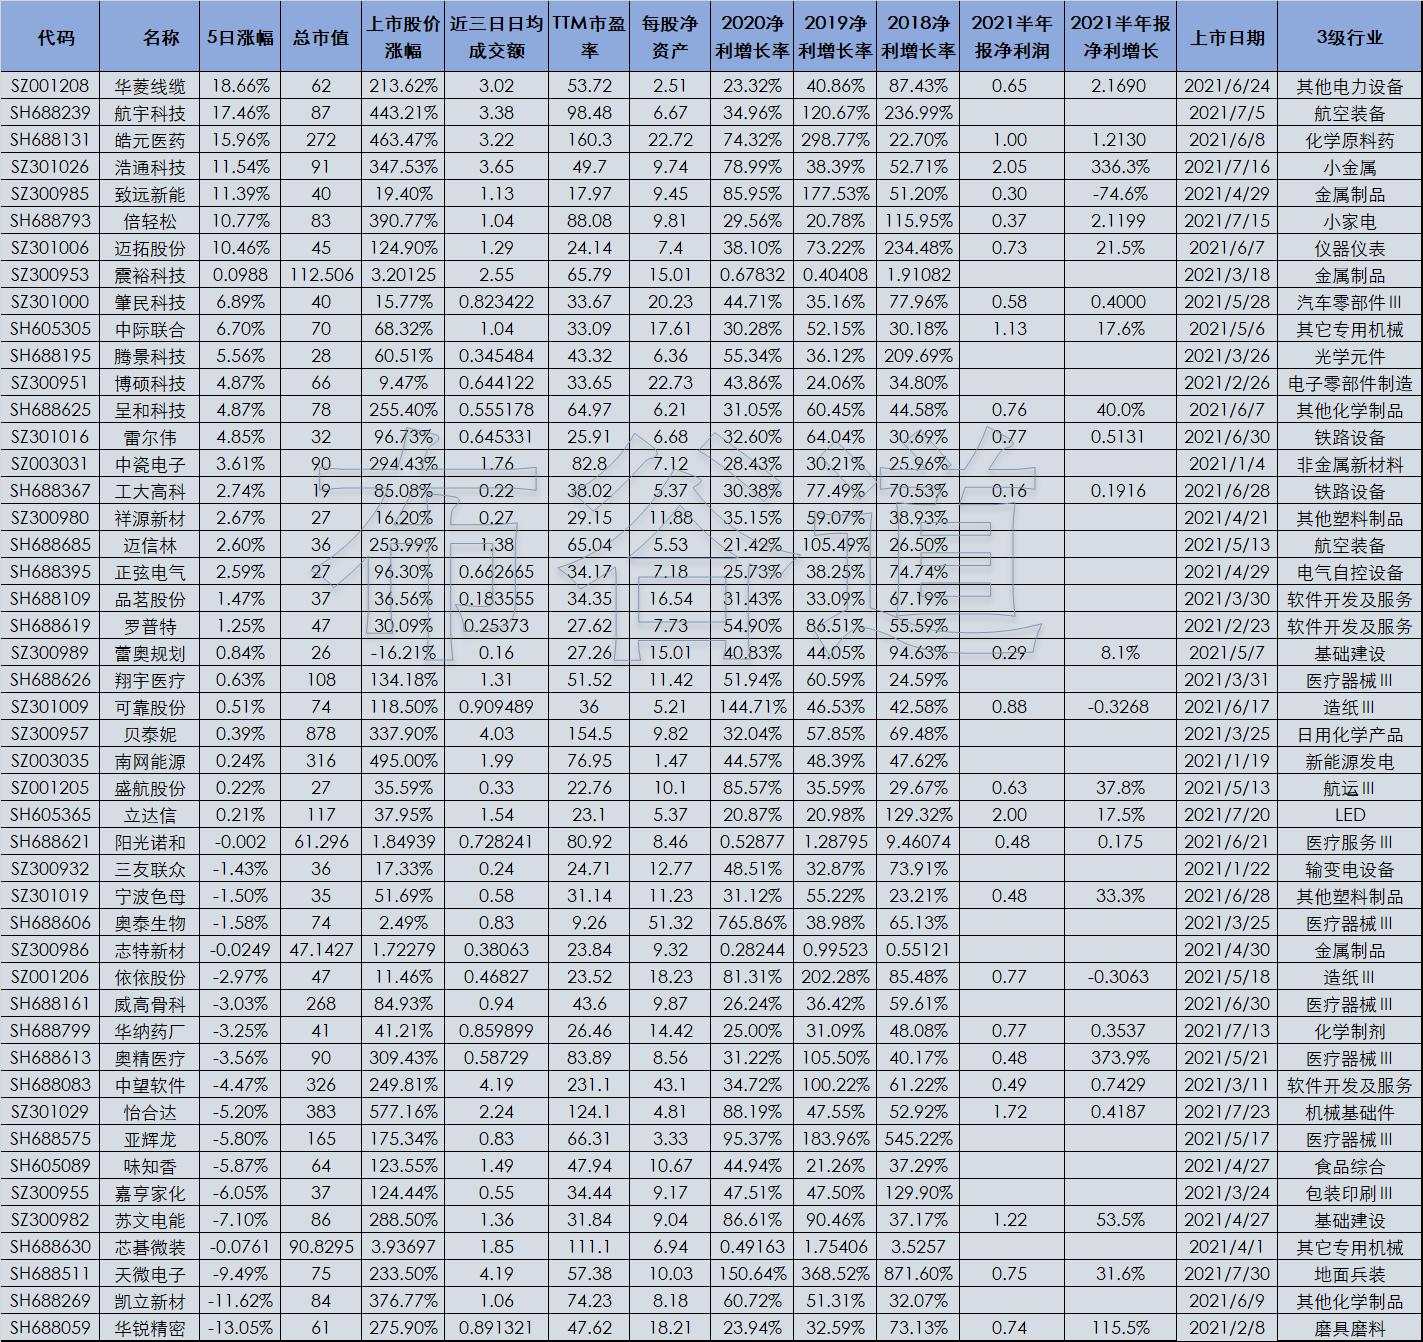
Task: Select the 震裕科技 name cell
Action: pos(150,275)
